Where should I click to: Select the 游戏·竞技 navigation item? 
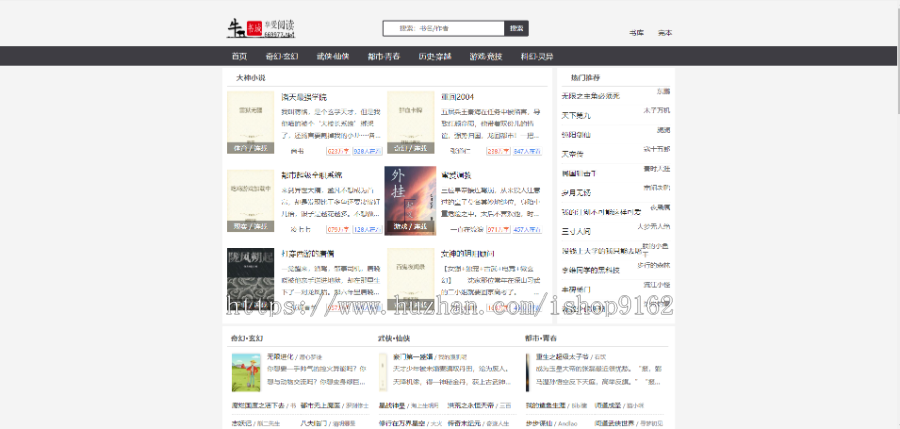[x=489, y=56]
